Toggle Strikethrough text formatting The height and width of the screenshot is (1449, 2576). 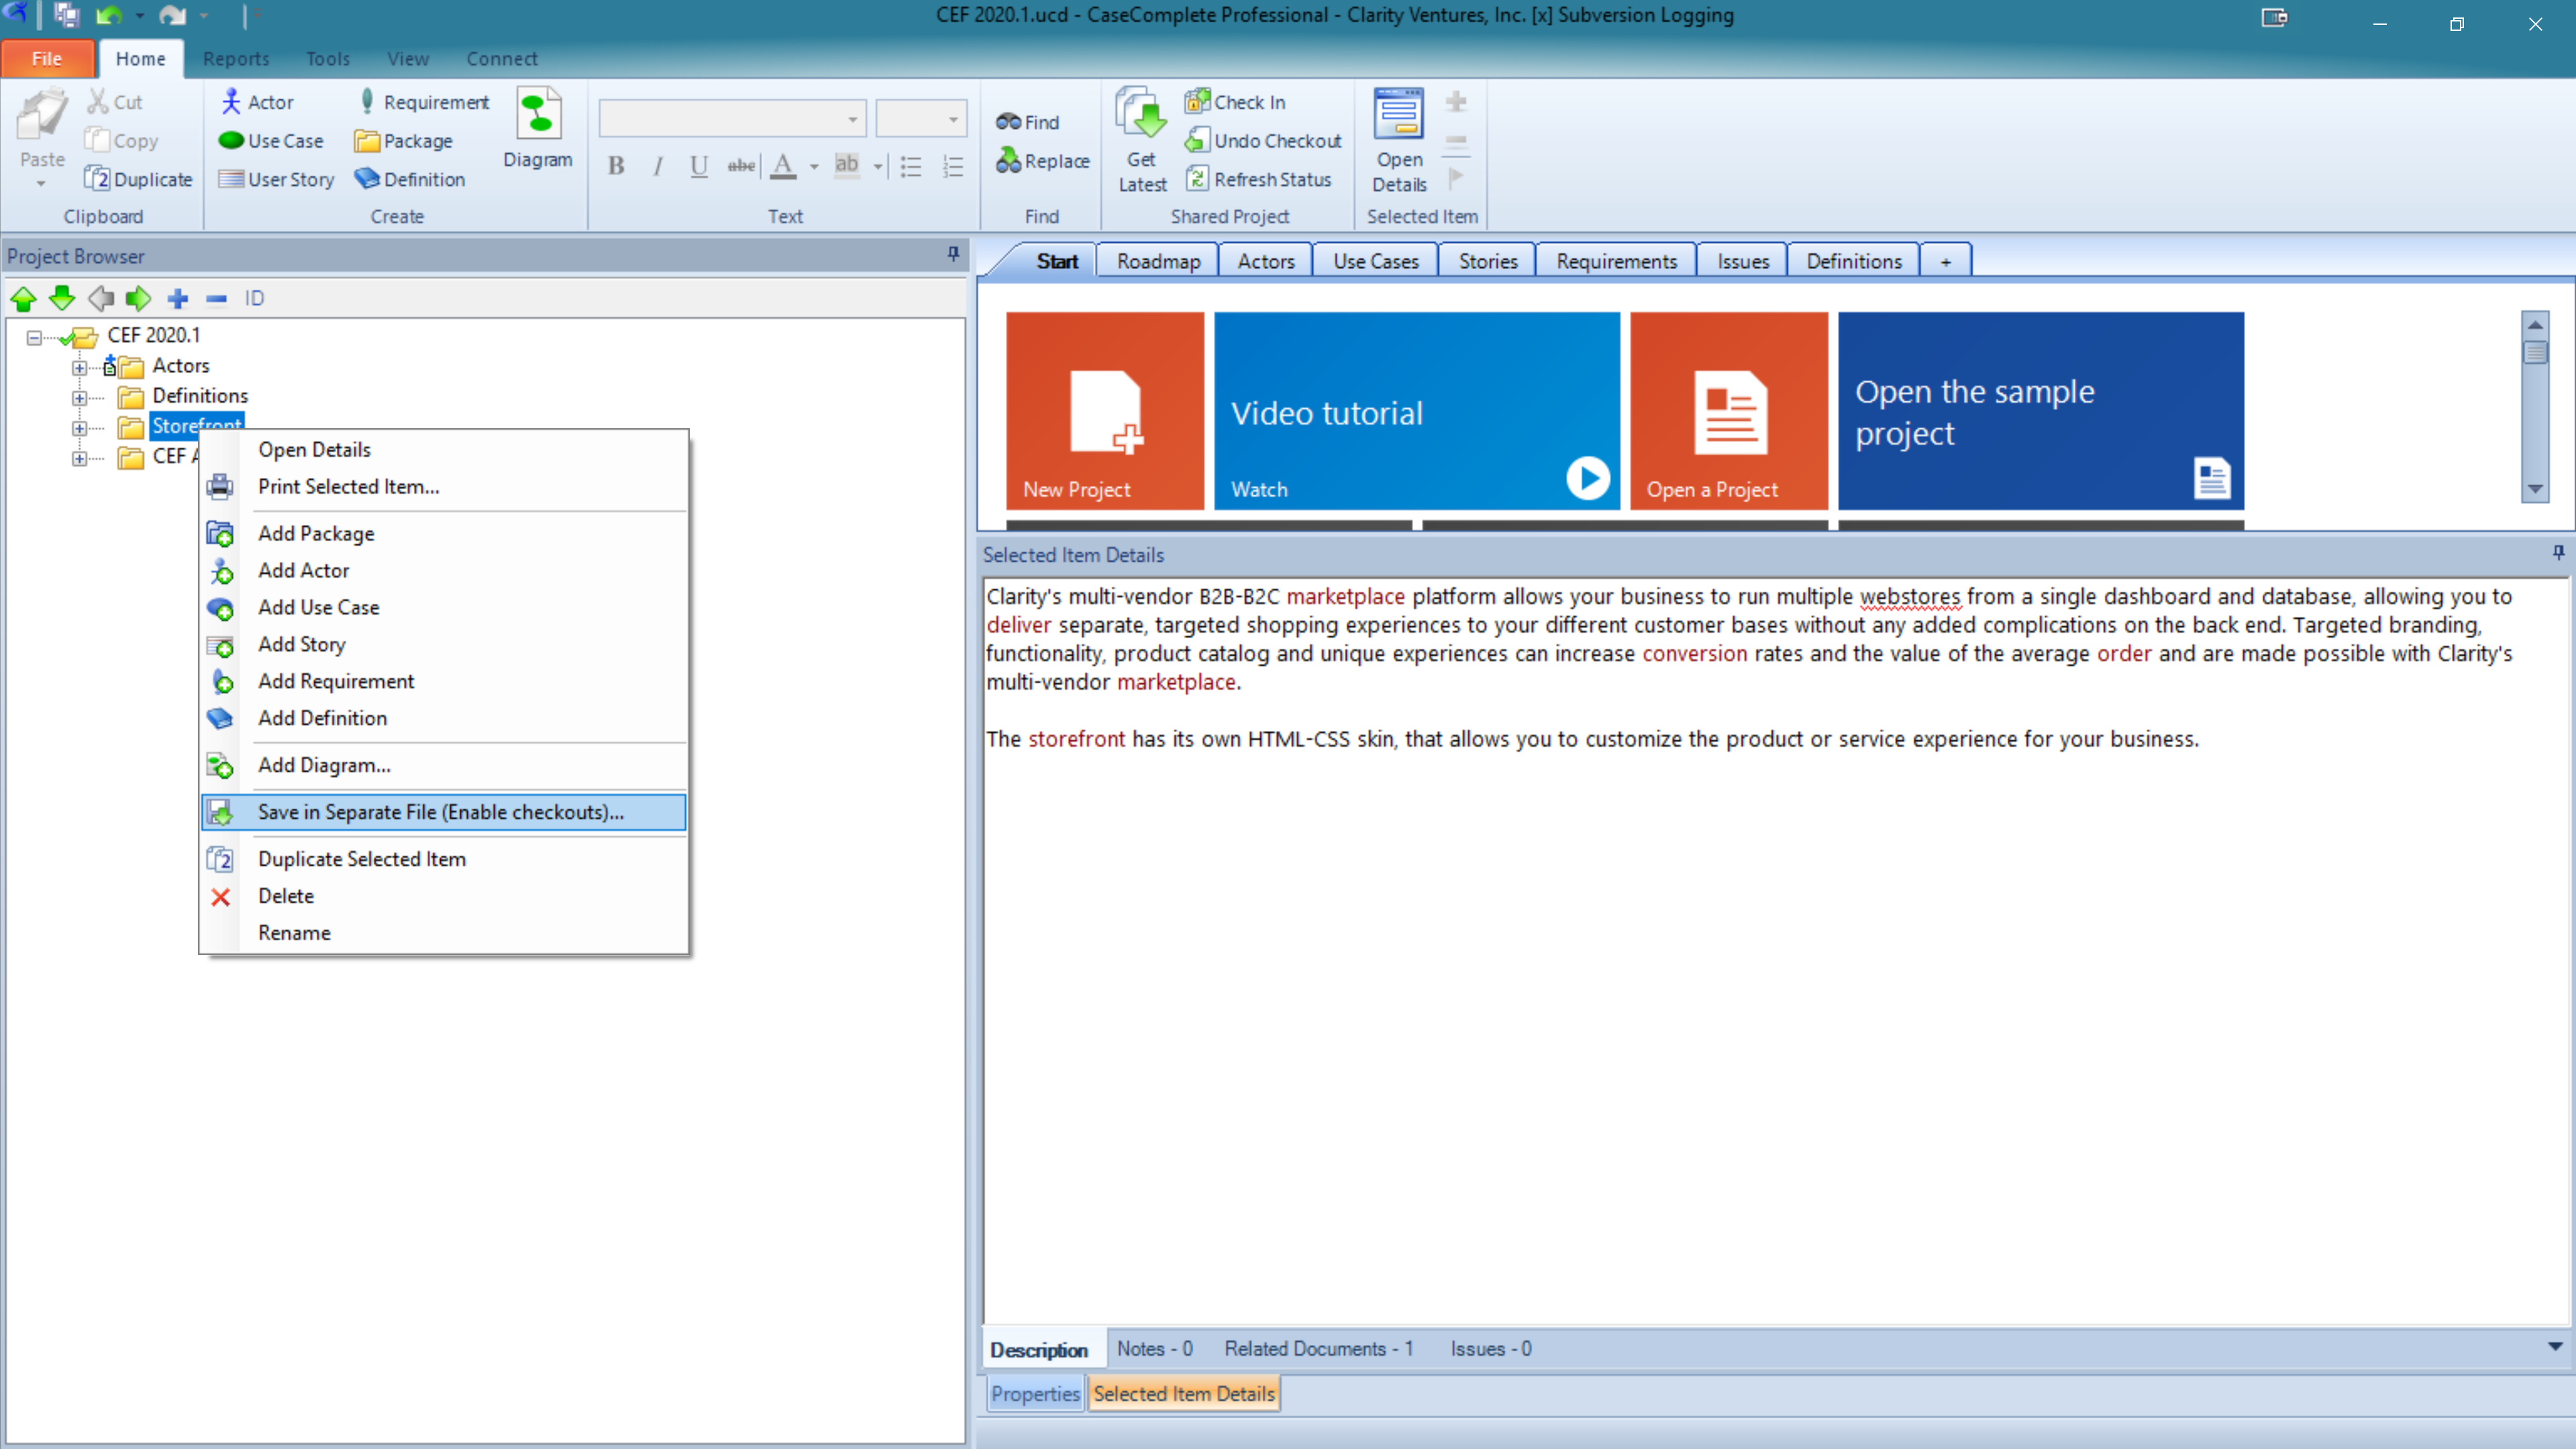click(x=741, y=165)
